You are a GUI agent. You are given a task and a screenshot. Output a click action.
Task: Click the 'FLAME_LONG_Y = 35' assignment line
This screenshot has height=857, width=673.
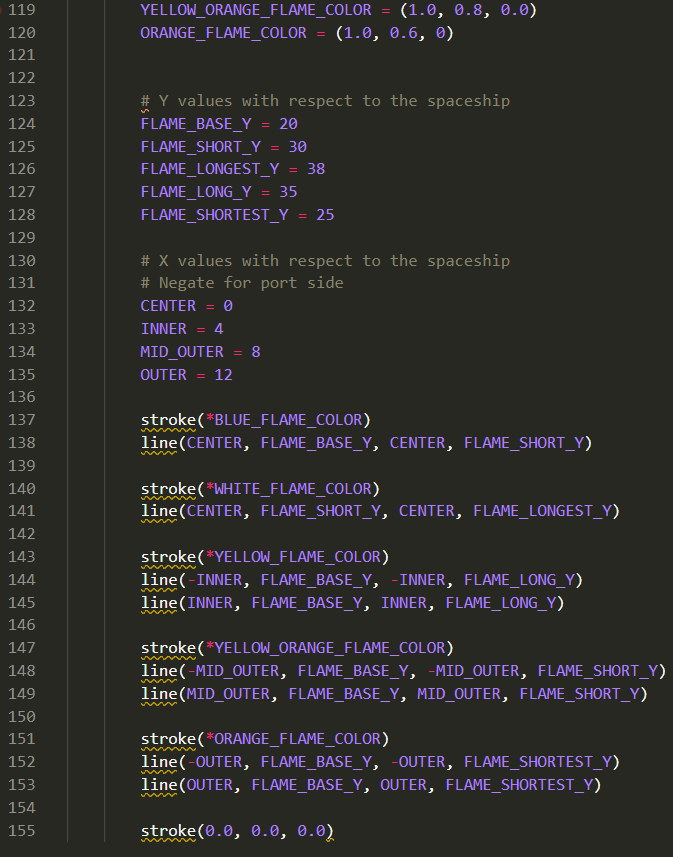[219, 192]
